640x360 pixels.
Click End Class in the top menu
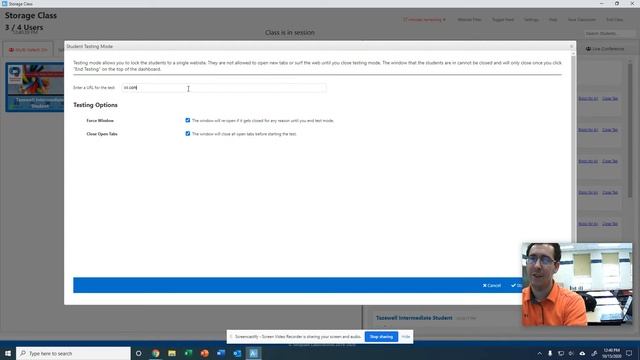pyautogui.click(x=614, y=20)
